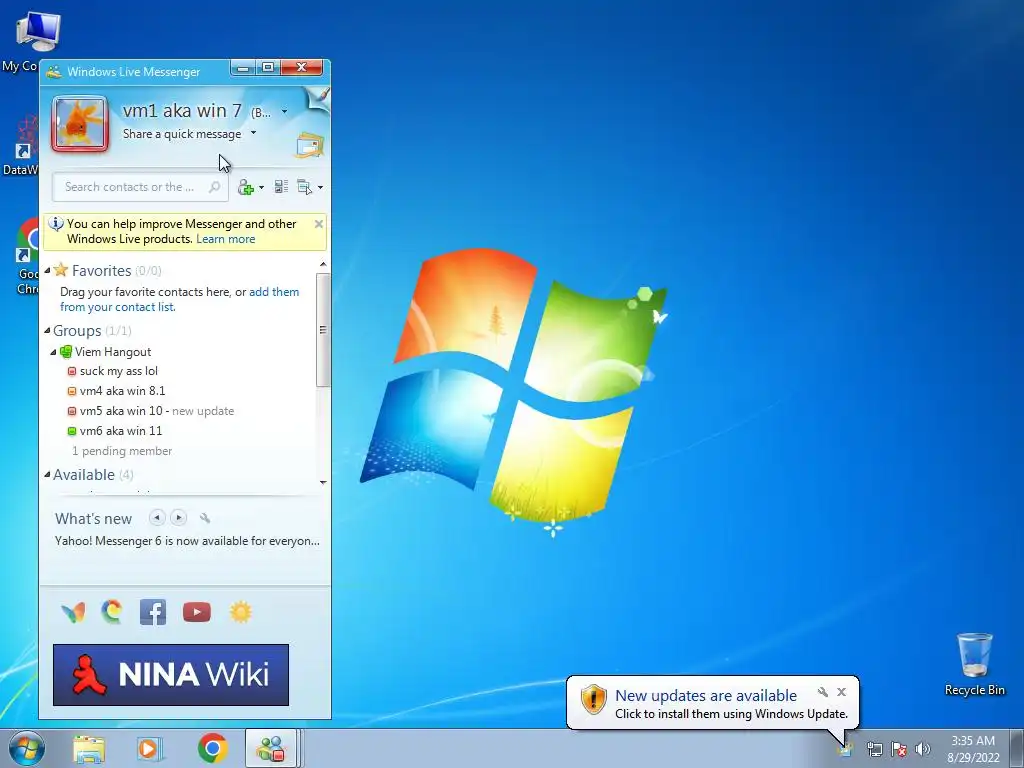Select contact vm4 aka win 8.1
Viewport: 1024px width, 768px height.
pyautogui.click(x=122, y=391)
